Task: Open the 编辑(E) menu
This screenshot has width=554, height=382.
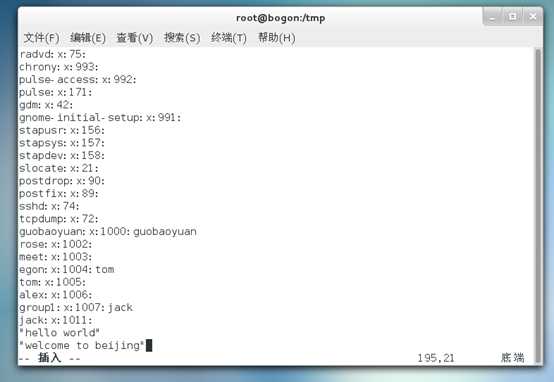Action: 88,38
